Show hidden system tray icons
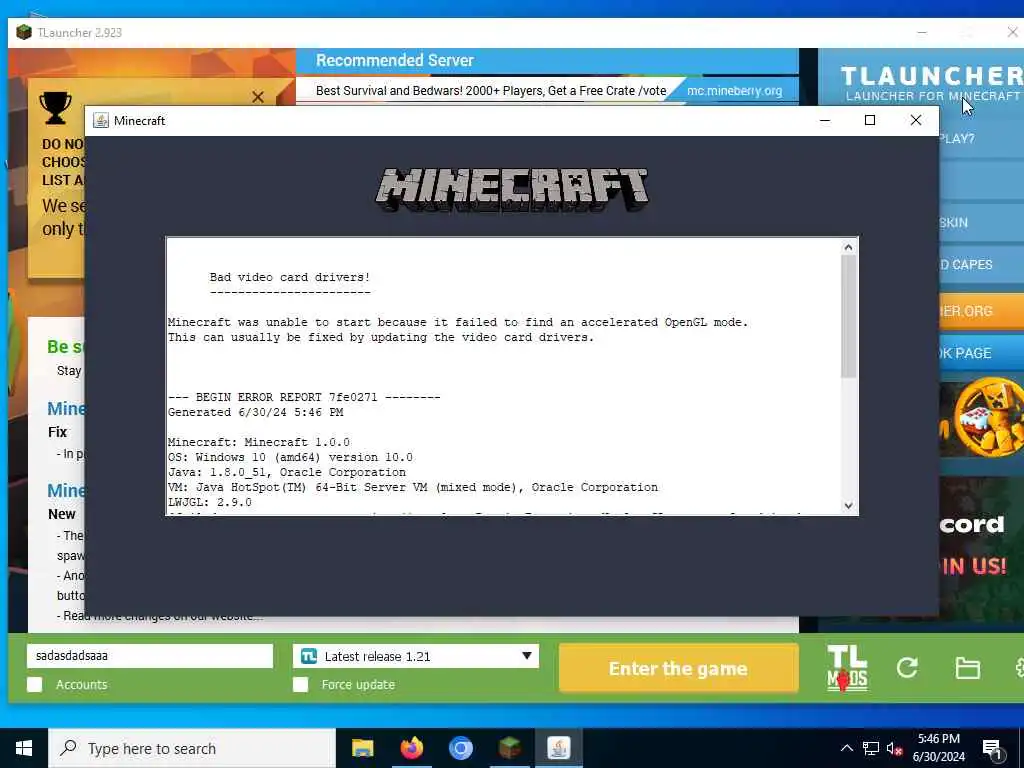Screen dimensions: 1024x768 pos(846,748)
